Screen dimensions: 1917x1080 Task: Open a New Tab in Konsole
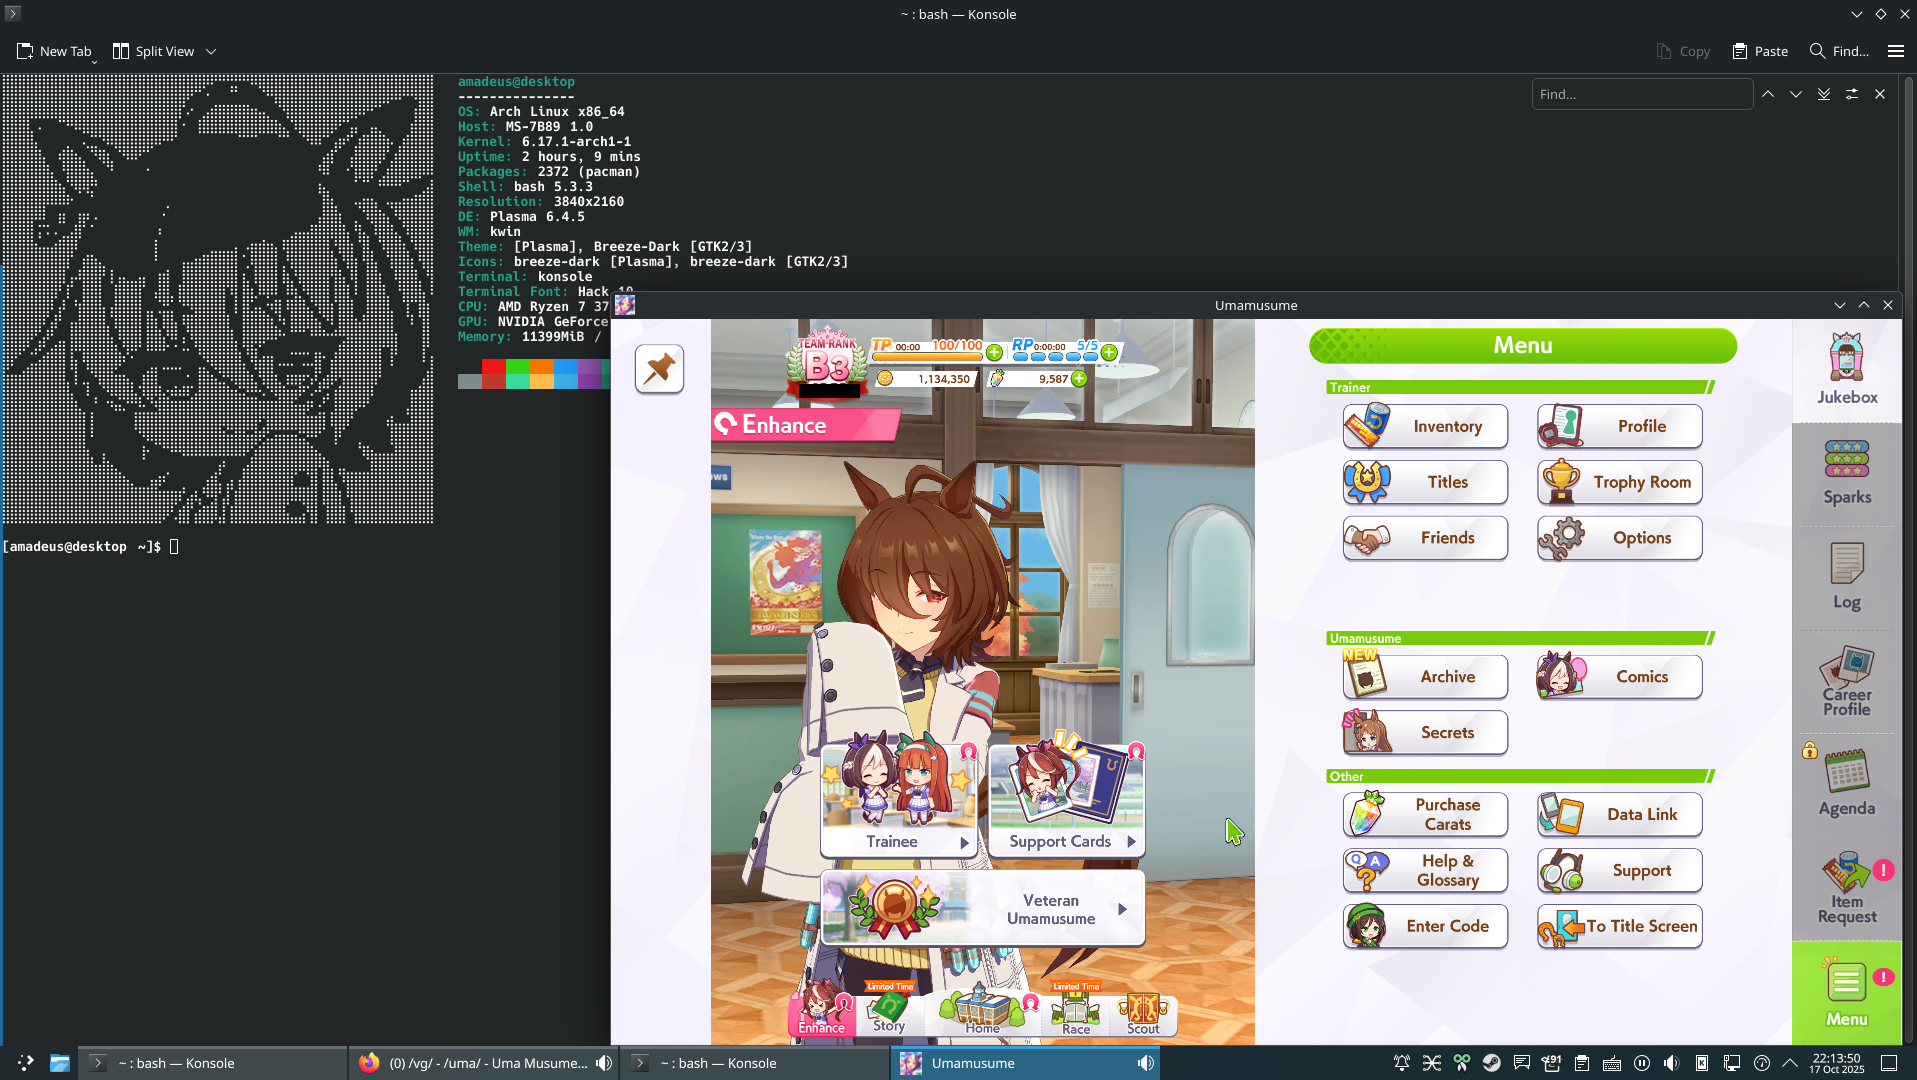54,51
